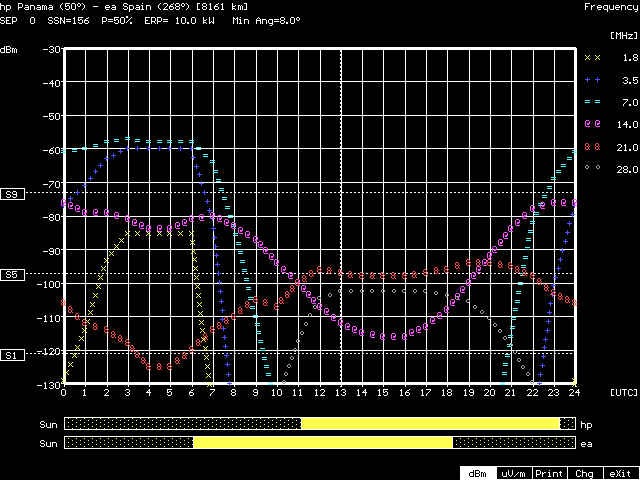Image resolution: width=640 pixels, height=480 pixels.
Task: Click the -130 y-axis label
Action: pyautogui.click(x=48, y=384)
